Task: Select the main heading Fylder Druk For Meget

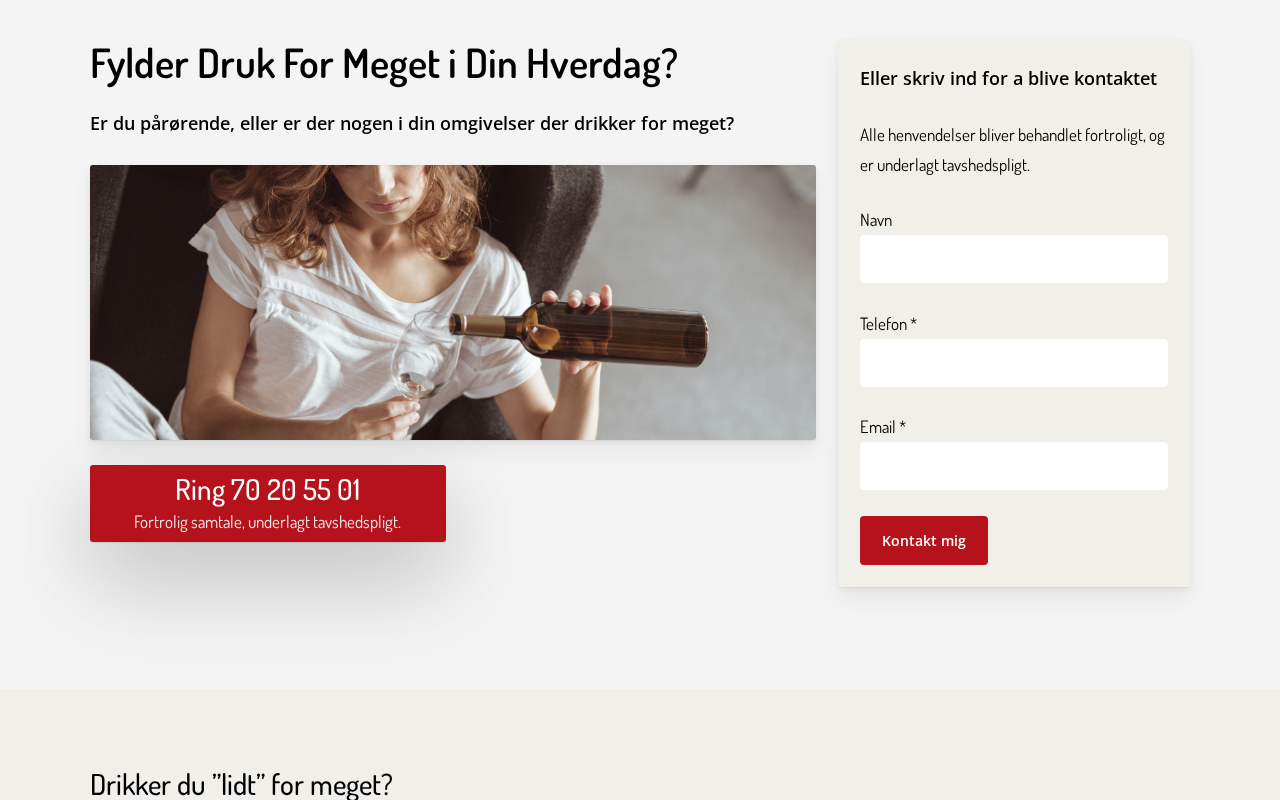Action: tap(384, 63)
